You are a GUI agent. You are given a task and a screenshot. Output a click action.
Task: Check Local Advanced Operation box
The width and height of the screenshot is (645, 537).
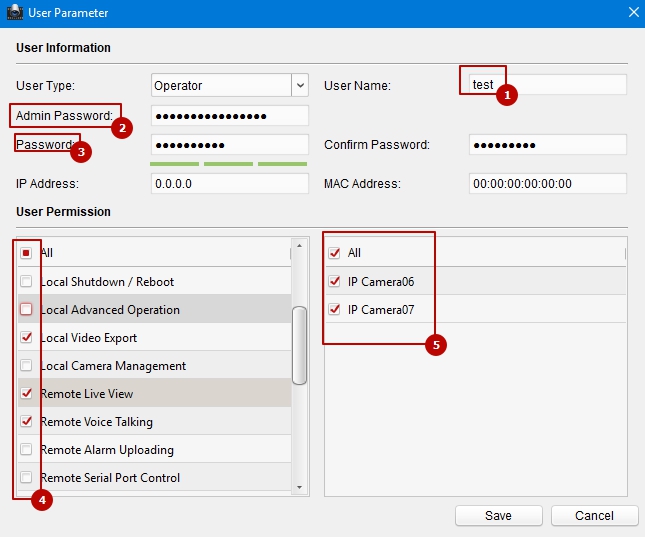tap(27, 310)
